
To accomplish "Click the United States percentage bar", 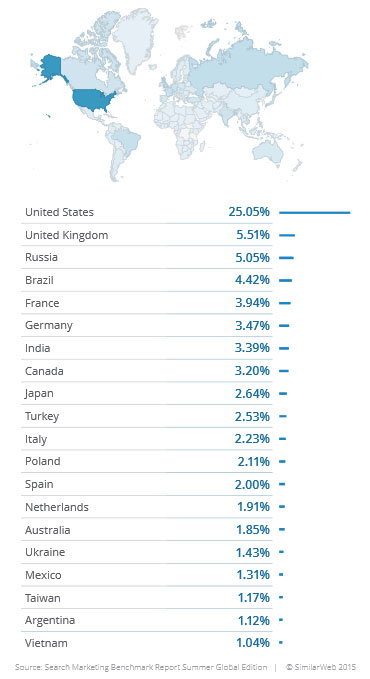I will coord(315,213).
